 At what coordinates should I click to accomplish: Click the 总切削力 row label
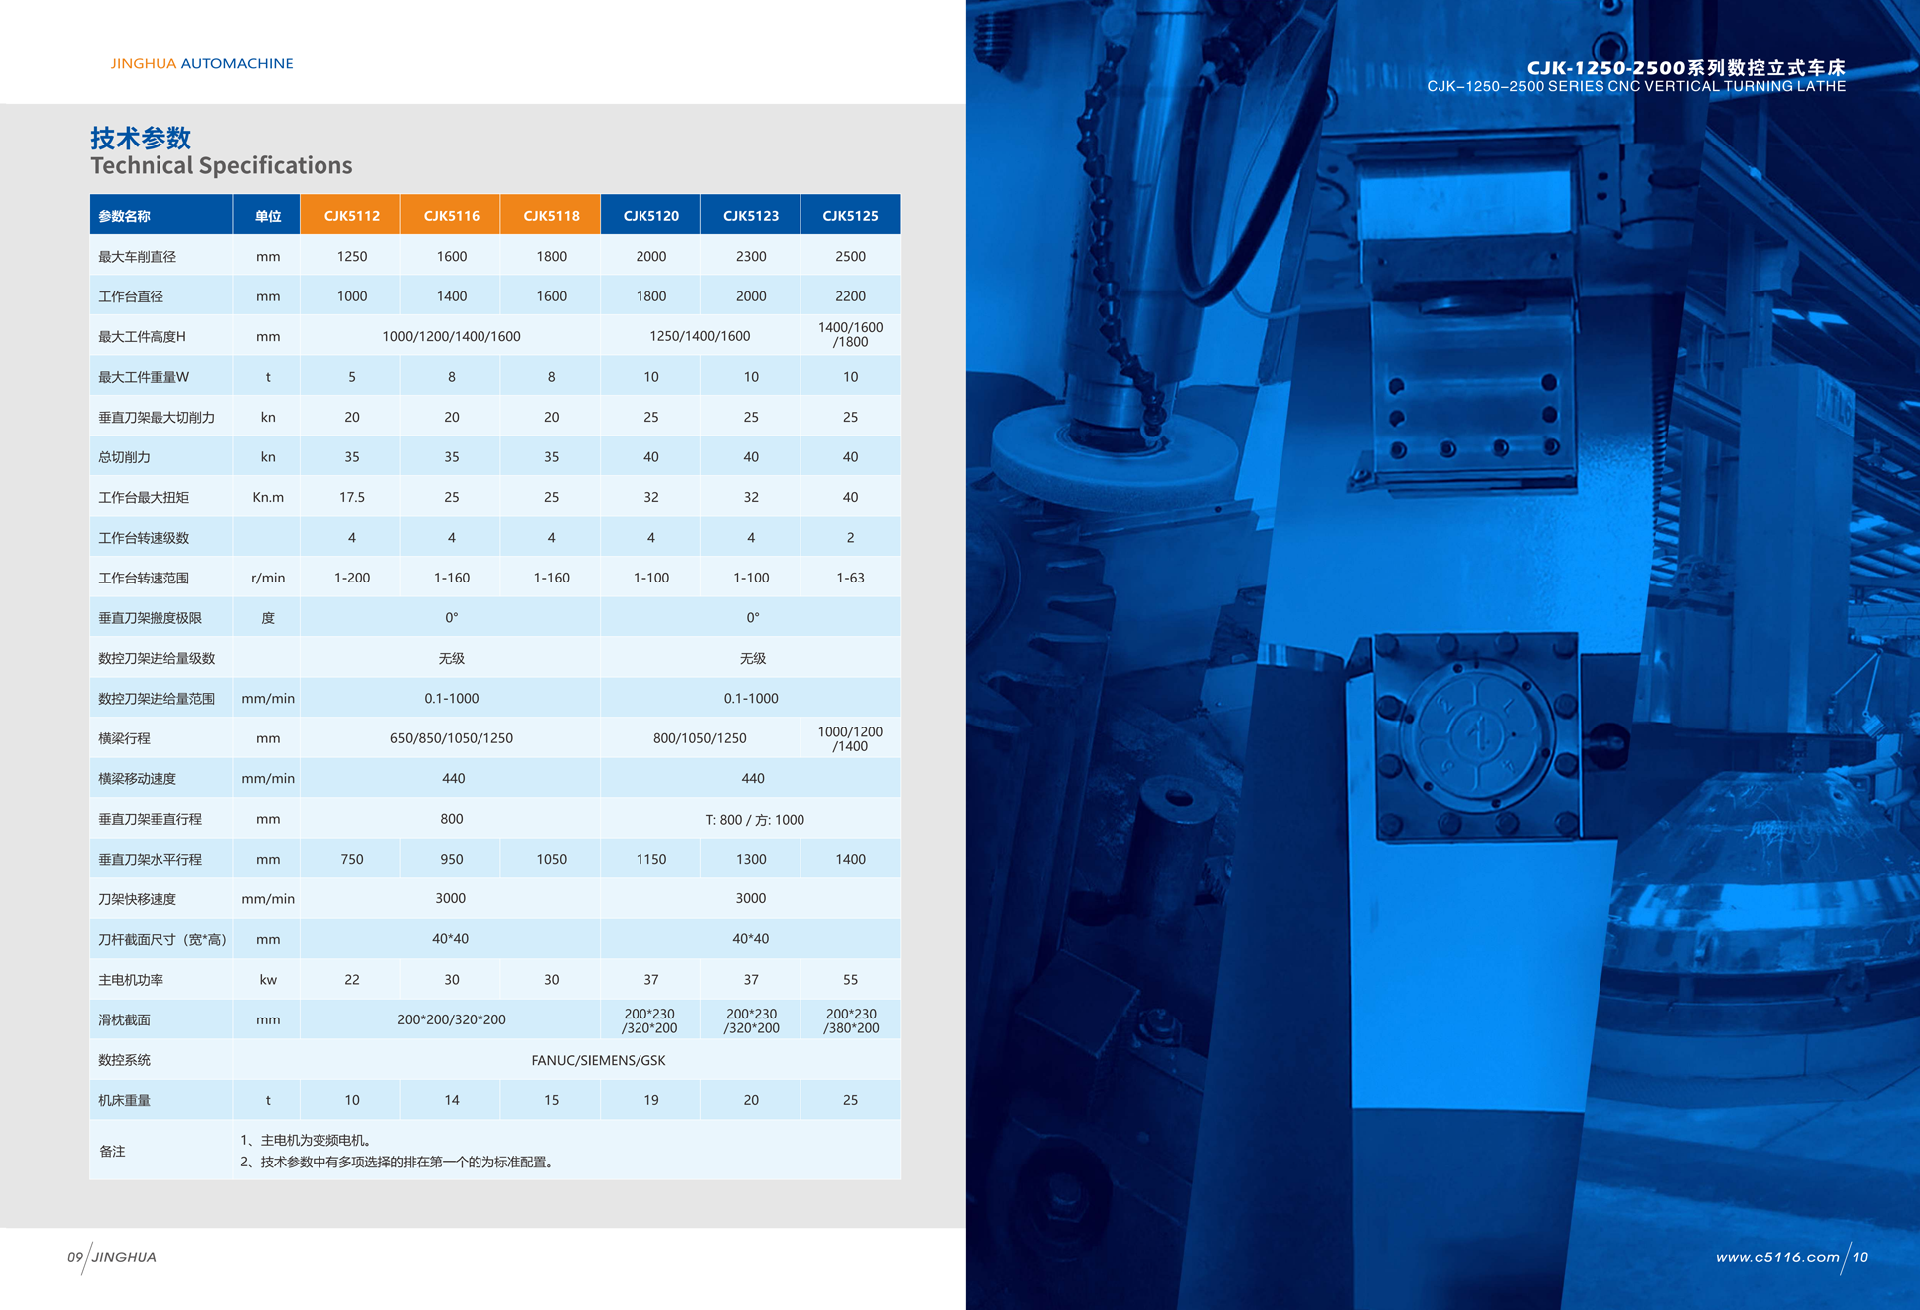point(124,457)
